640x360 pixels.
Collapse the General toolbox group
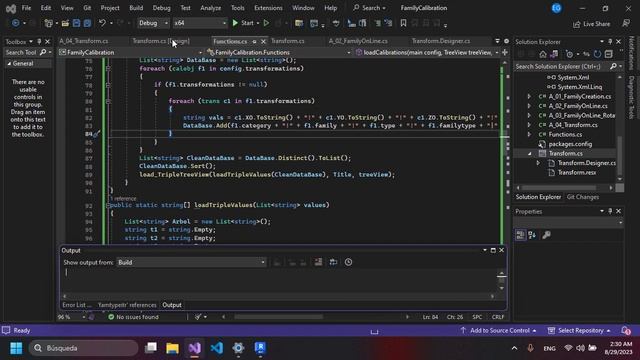click(x=9, y=64)
